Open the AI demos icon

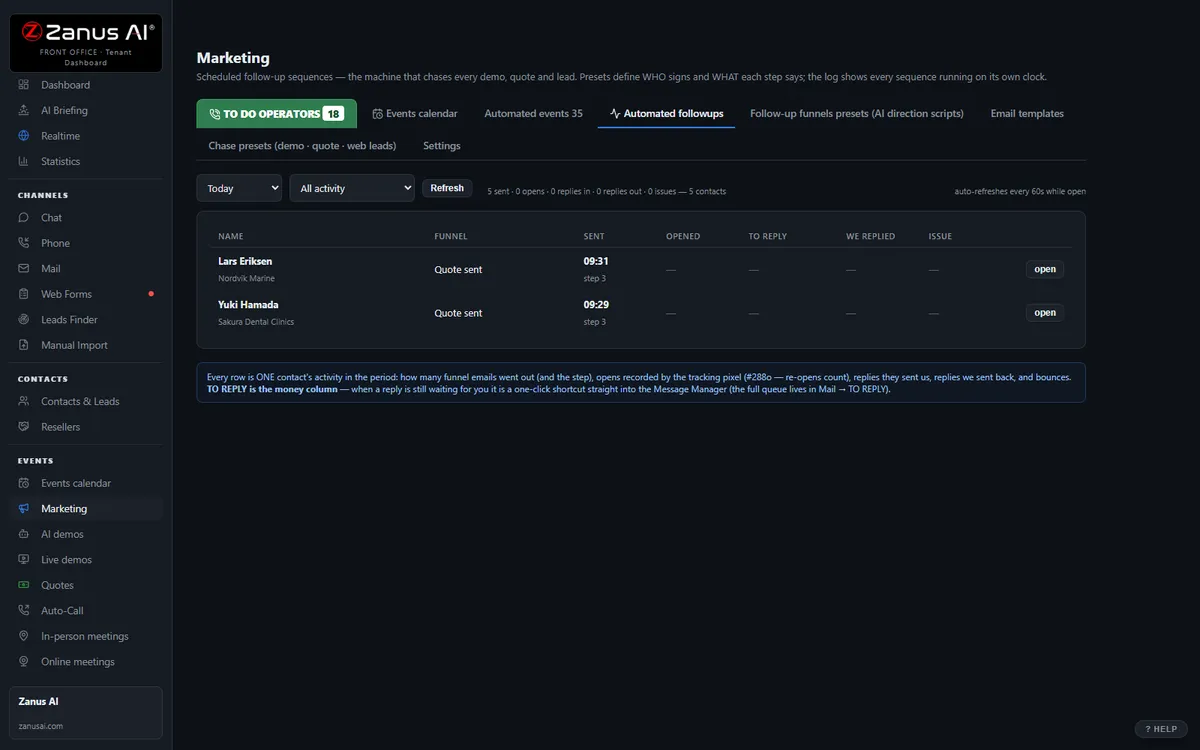click(24, 534)
